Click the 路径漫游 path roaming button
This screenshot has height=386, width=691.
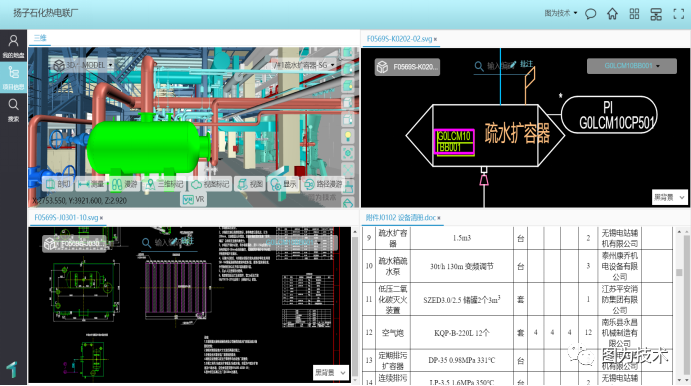323,184
